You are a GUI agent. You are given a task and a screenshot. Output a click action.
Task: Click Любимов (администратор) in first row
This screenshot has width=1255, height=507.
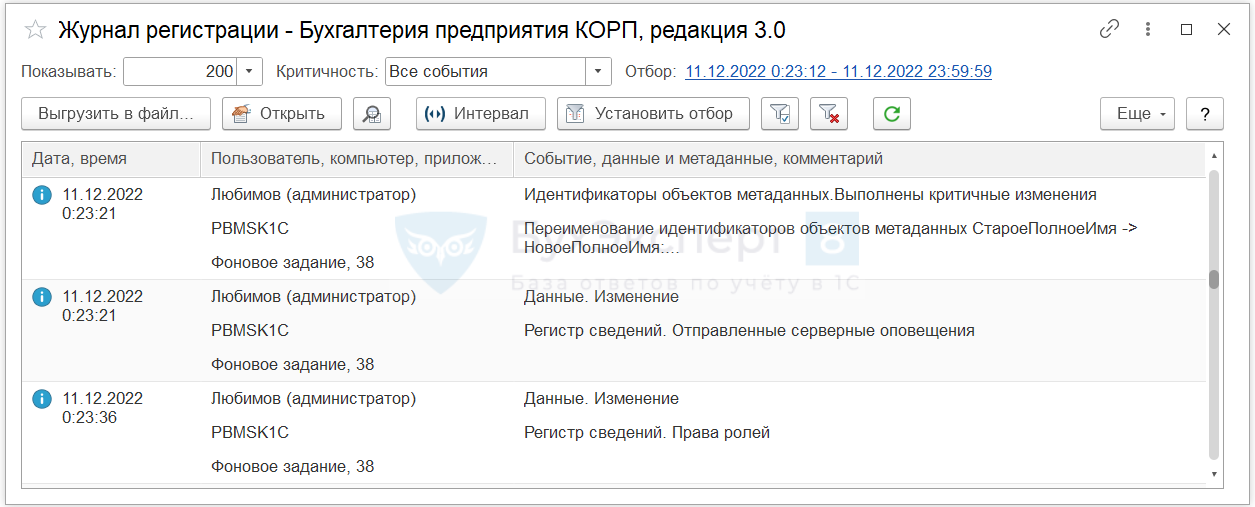[x=314, y=195]
